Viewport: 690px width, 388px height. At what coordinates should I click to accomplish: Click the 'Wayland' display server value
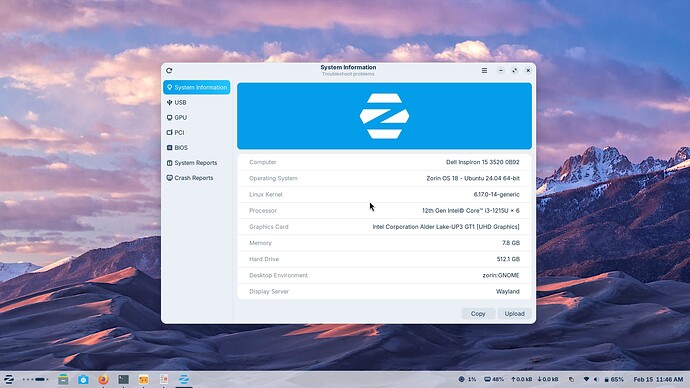click(507, 292)
